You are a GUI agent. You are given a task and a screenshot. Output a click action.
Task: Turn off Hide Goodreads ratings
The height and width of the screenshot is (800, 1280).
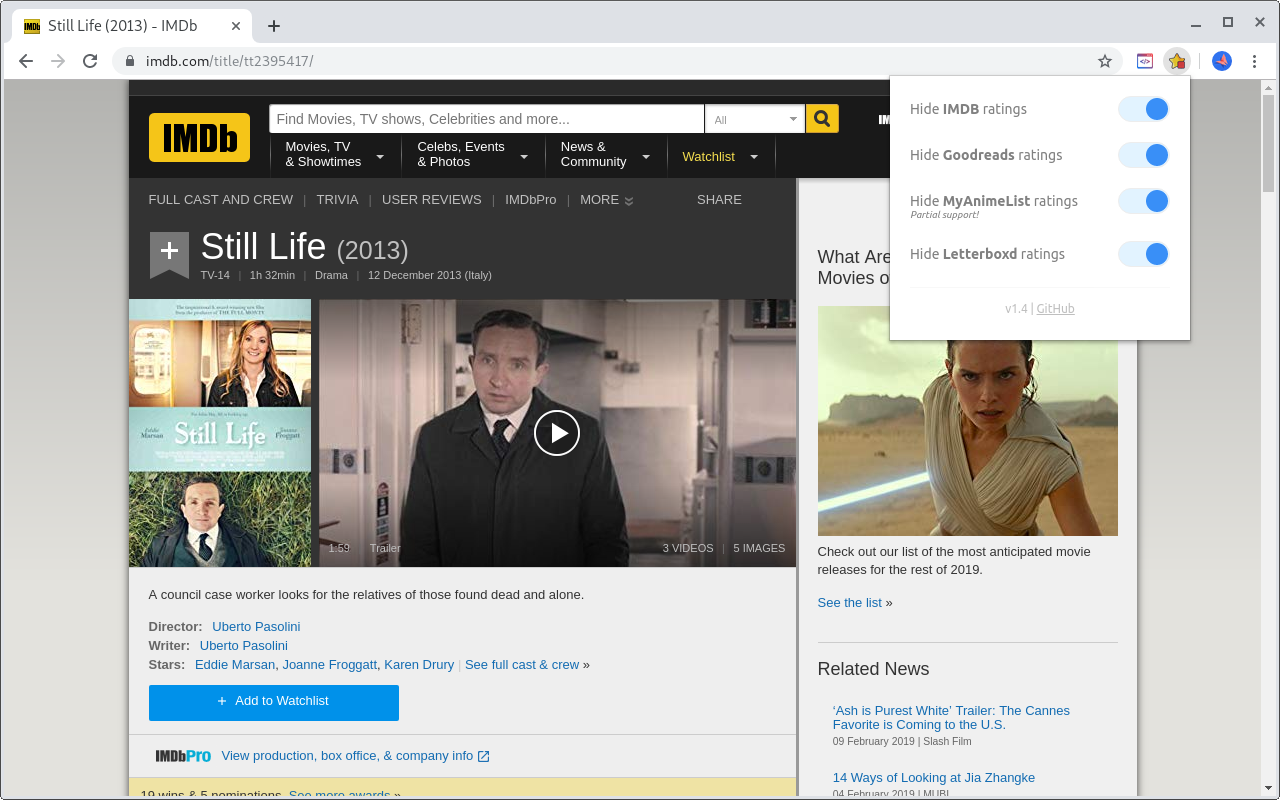click(x=1143, y=155)
